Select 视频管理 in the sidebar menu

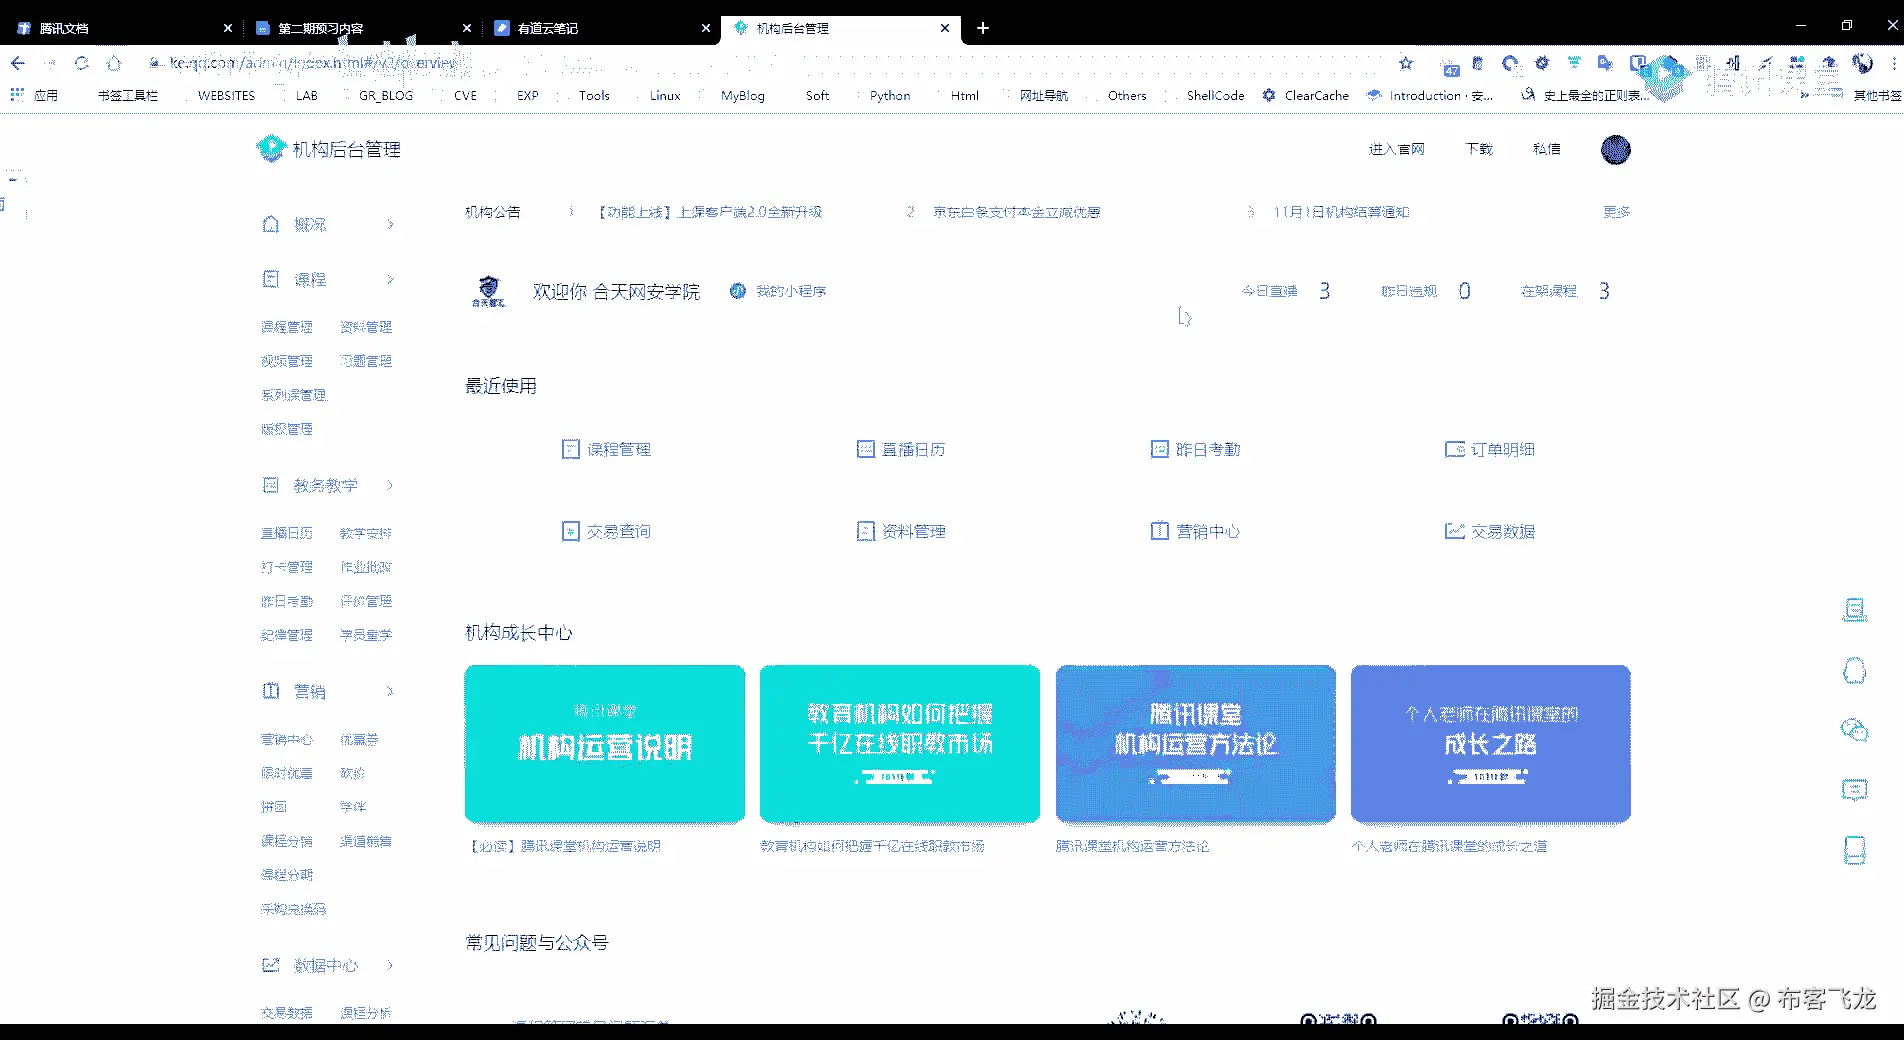pyautogui.click(x=287, y=361)
